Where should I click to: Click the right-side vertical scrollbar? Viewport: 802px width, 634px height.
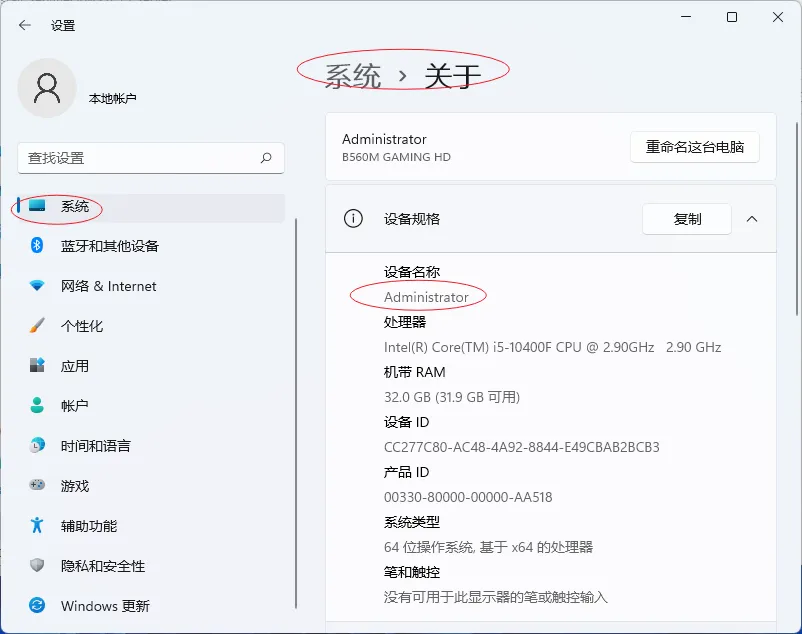point(797,219)
